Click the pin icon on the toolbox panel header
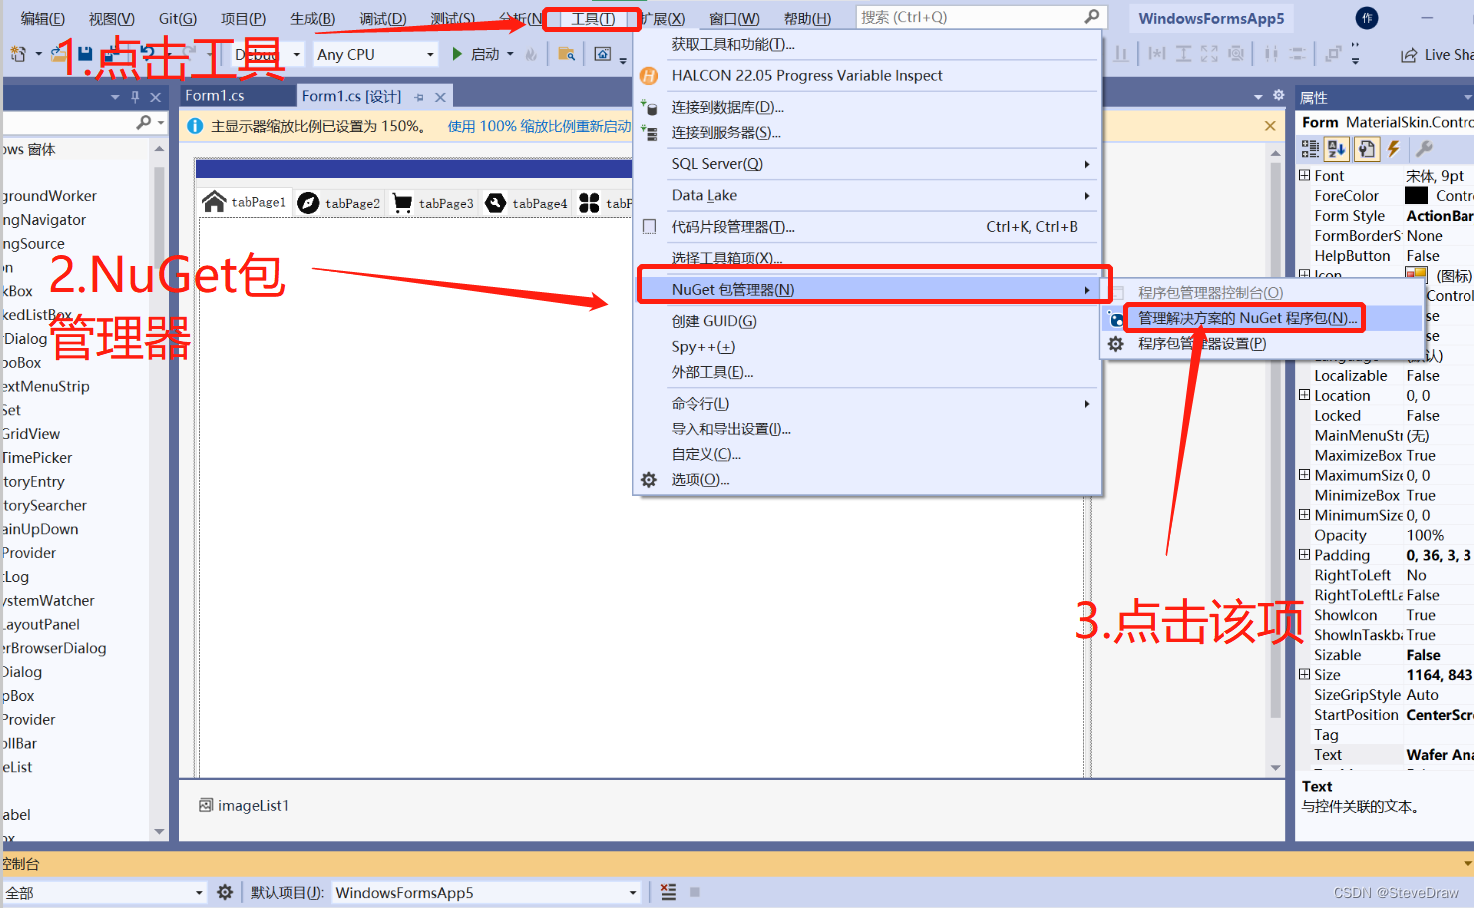This screenshot has width=1474, height=908. click(135, 97)
